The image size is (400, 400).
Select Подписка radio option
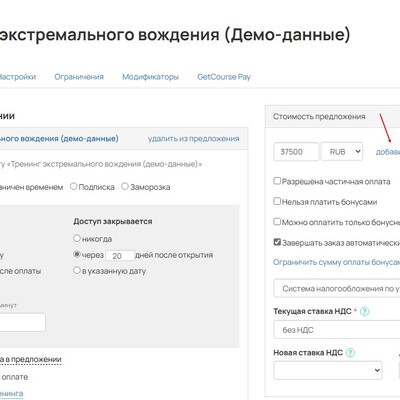pos(74,186)
